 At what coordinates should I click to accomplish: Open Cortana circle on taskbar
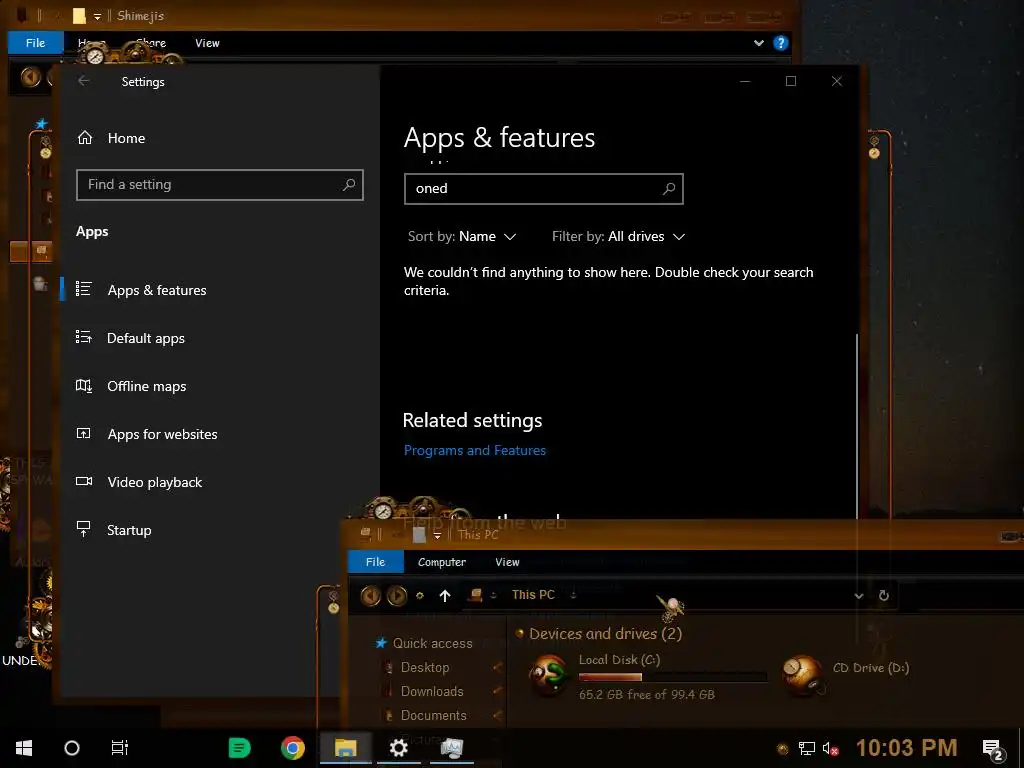click(72, 748)
